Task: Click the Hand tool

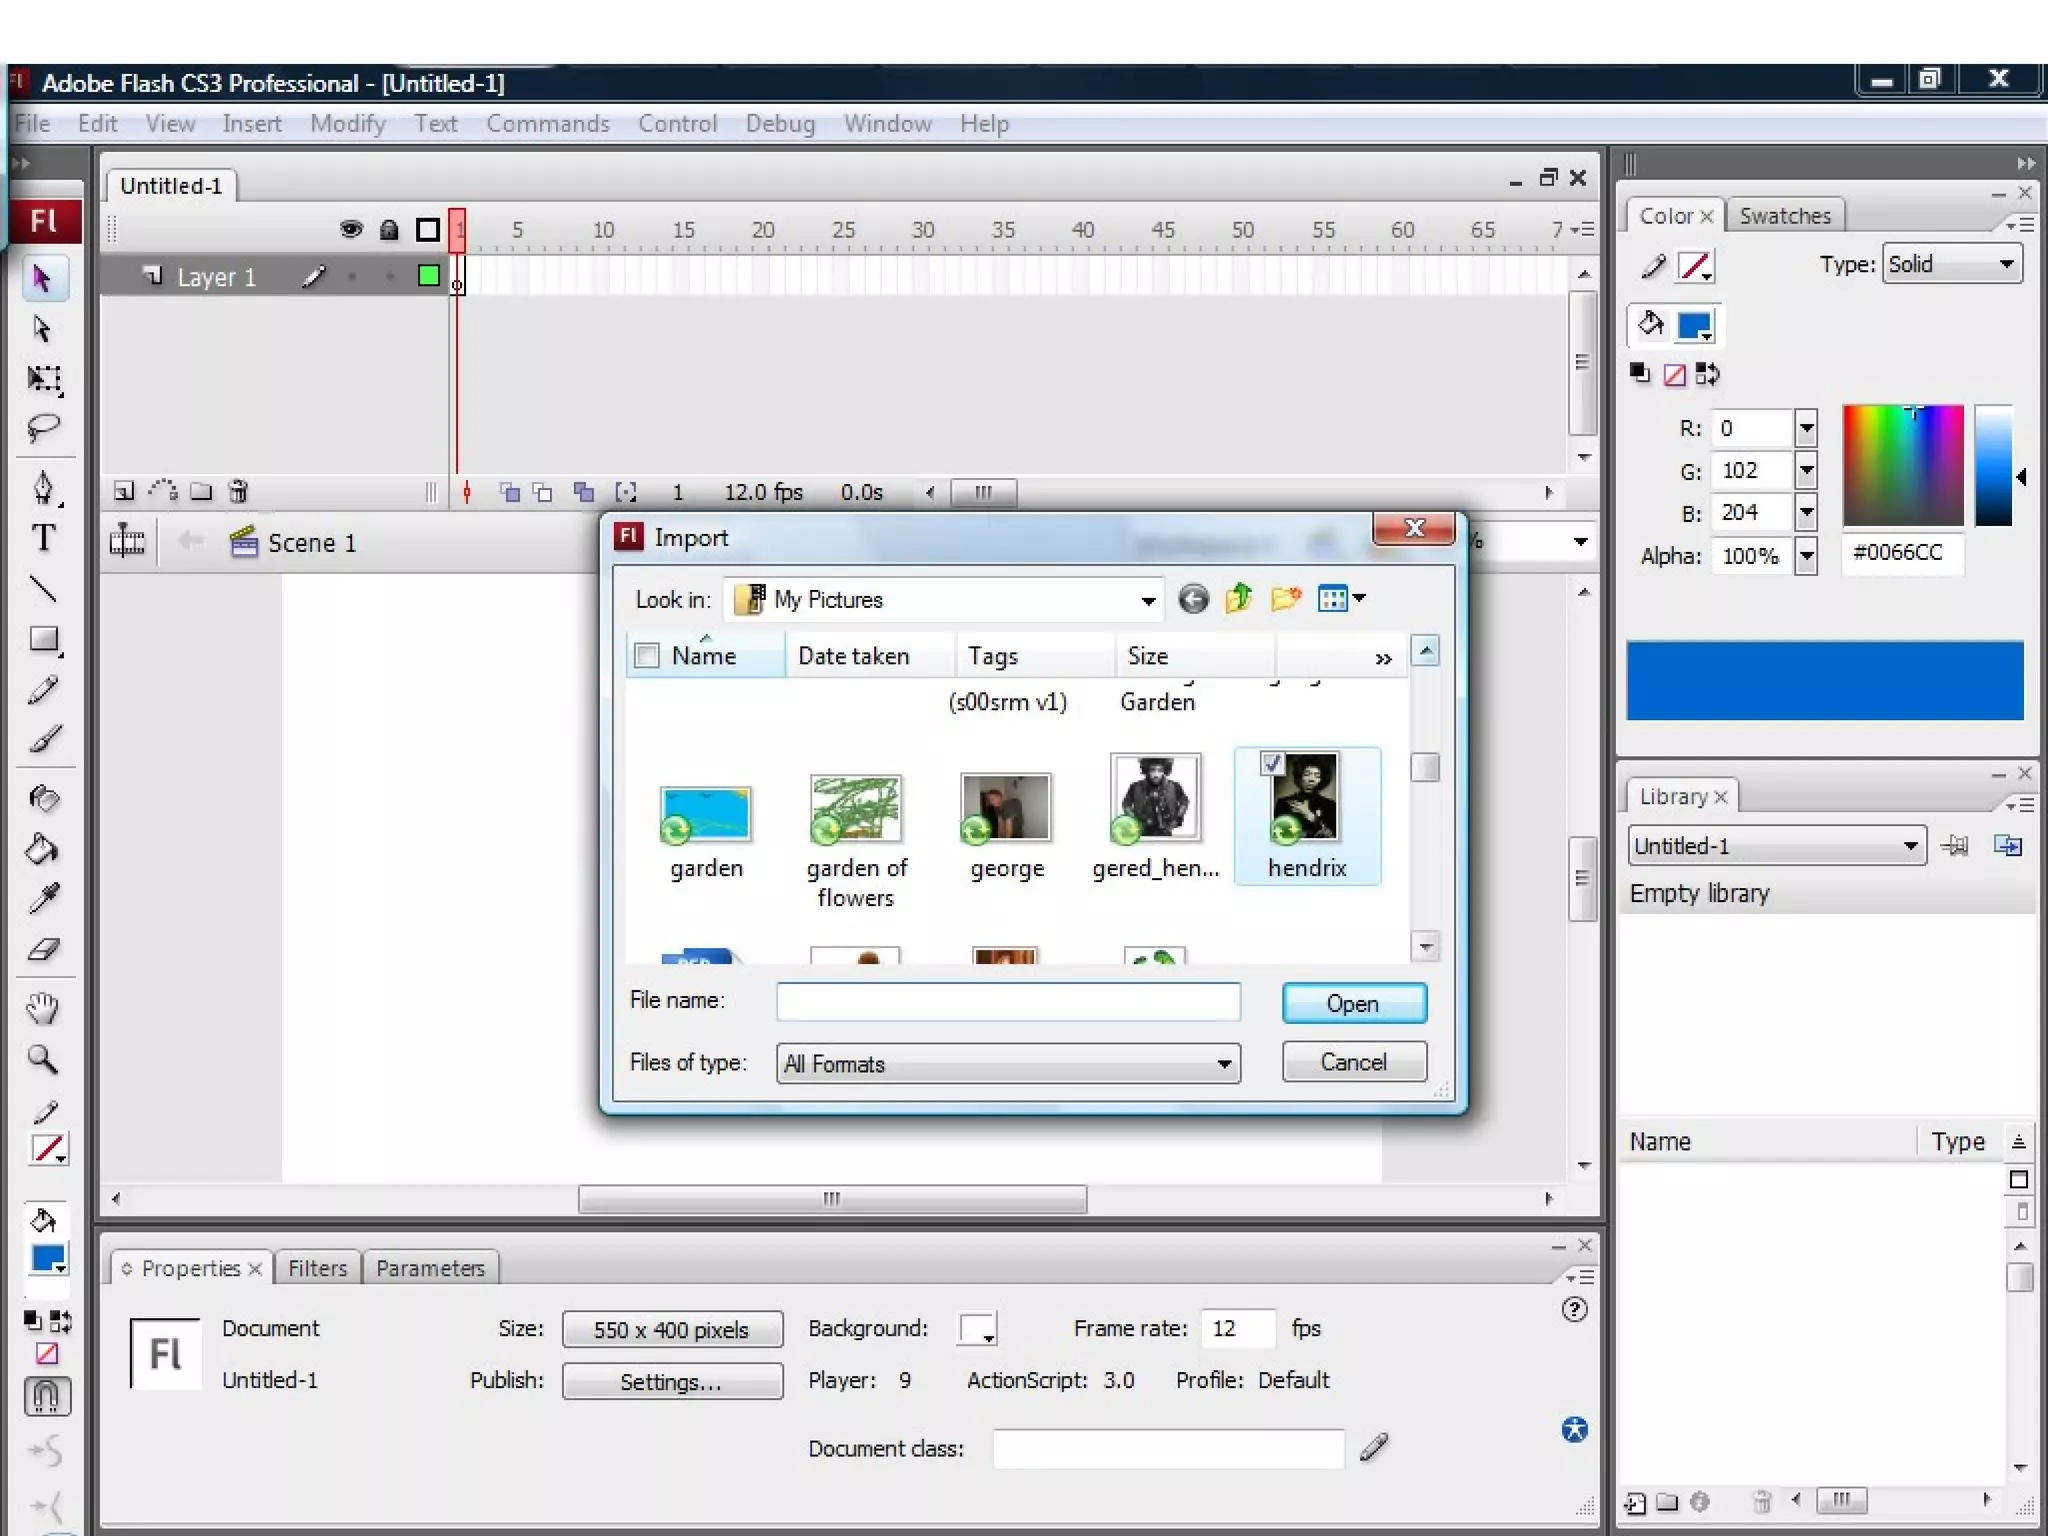Action: 42,1008
